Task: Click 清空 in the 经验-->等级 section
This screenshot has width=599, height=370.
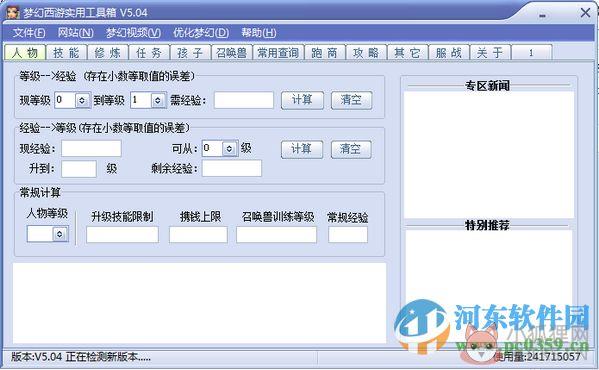Action: tap(351, 149)
